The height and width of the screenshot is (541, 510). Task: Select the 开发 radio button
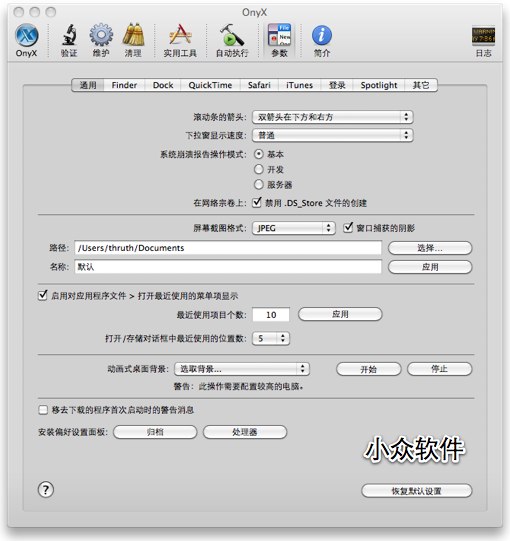tap(258, 169)
